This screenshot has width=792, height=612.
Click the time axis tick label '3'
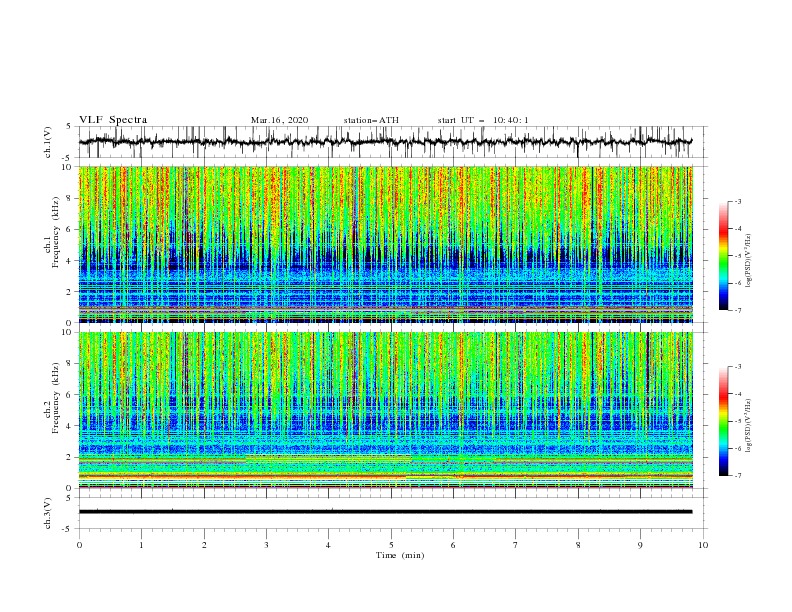[x=266, y=545]
